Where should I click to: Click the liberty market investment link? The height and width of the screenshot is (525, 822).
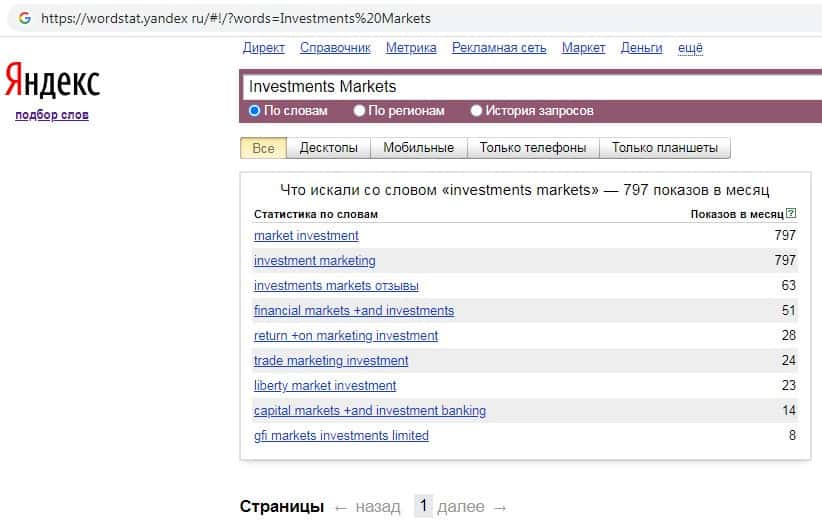(325, 386)
